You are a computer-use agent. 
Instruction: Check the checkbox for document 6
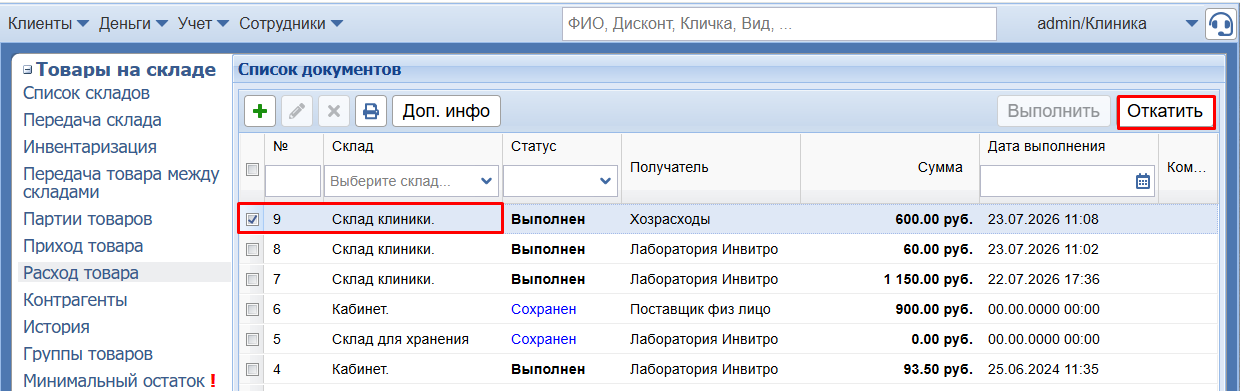point(253,309)
